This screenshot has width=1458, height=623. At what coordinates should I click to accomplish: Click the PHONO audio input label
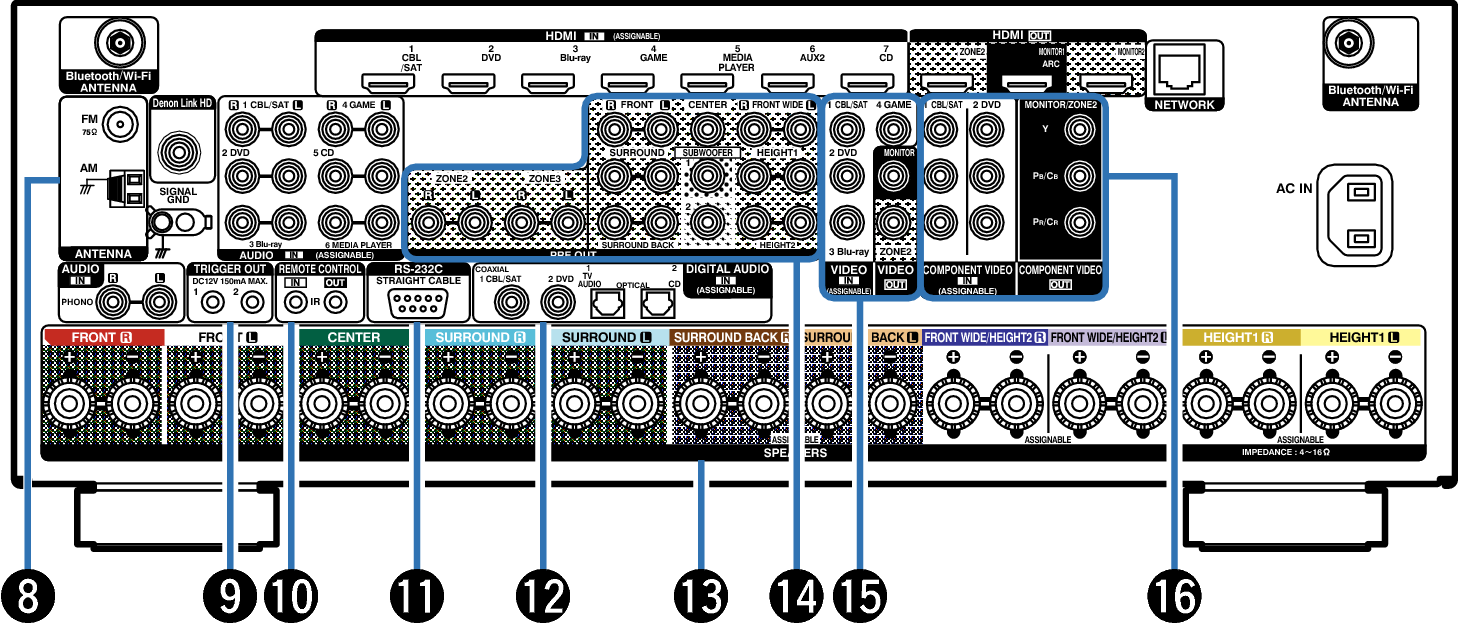coord(76,298)
